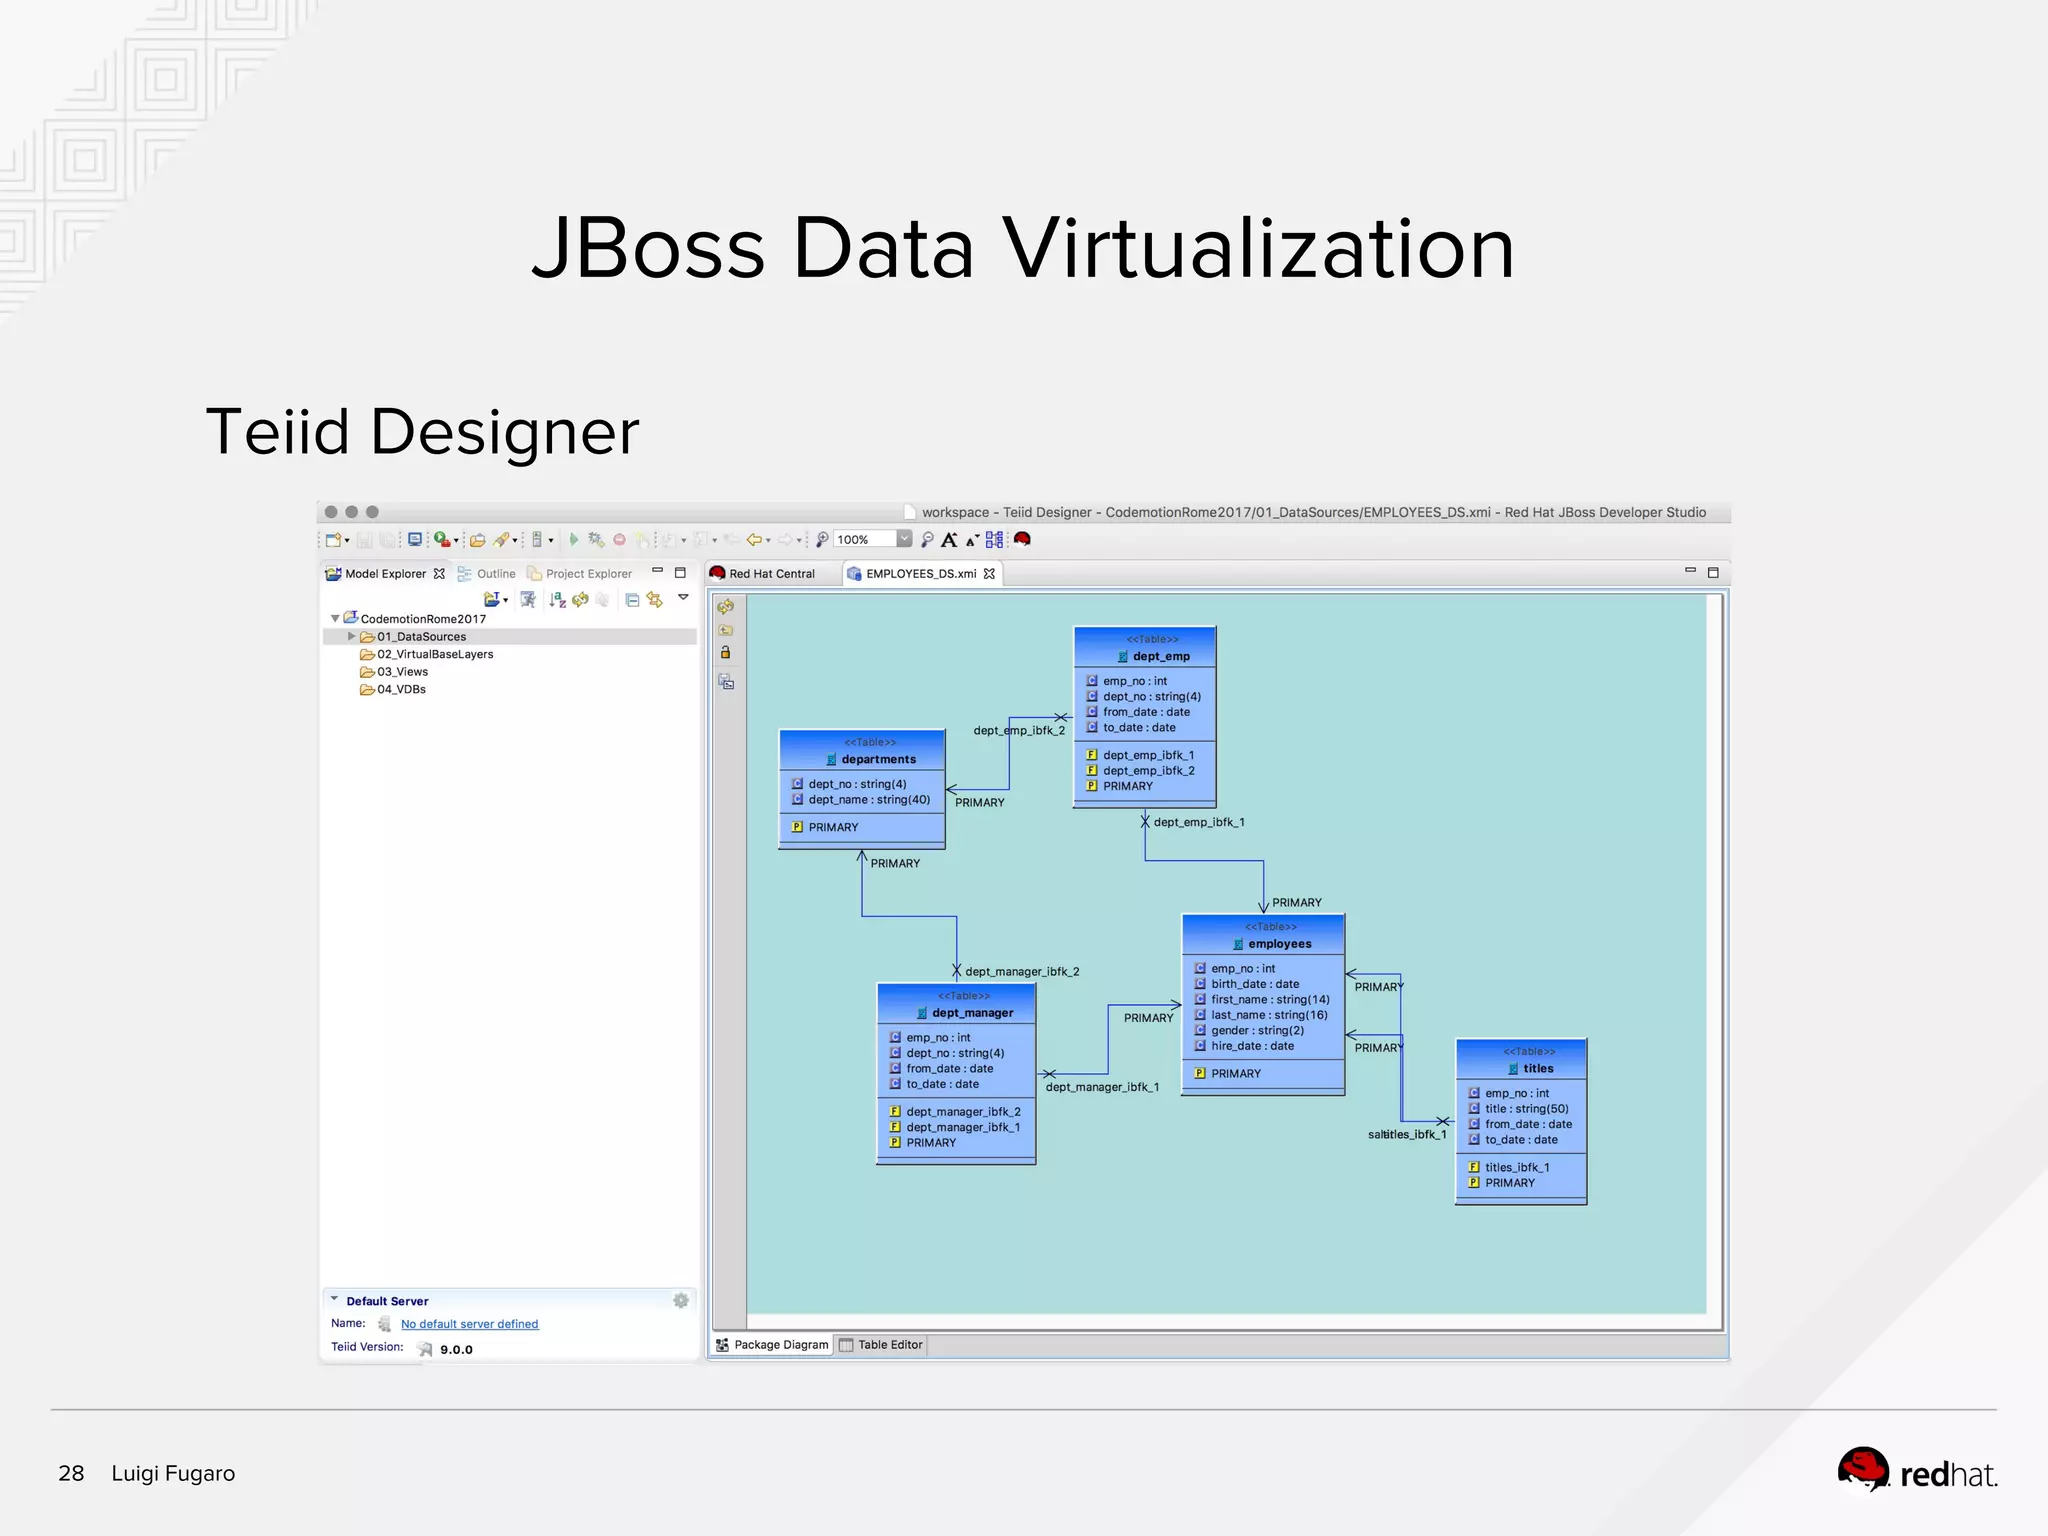Collapse the CodemotionRome2017 project node
This screenshot has height=1536, width=2048.
(335, 619)
